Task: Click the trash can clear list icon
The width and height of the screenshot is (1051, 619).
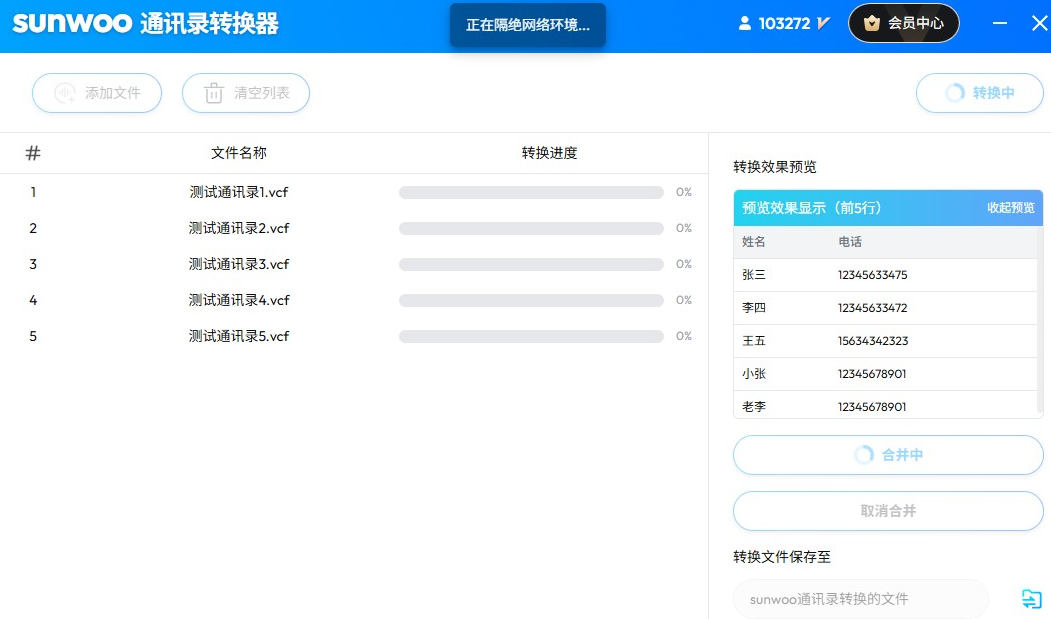Action: tap(214, 93)
